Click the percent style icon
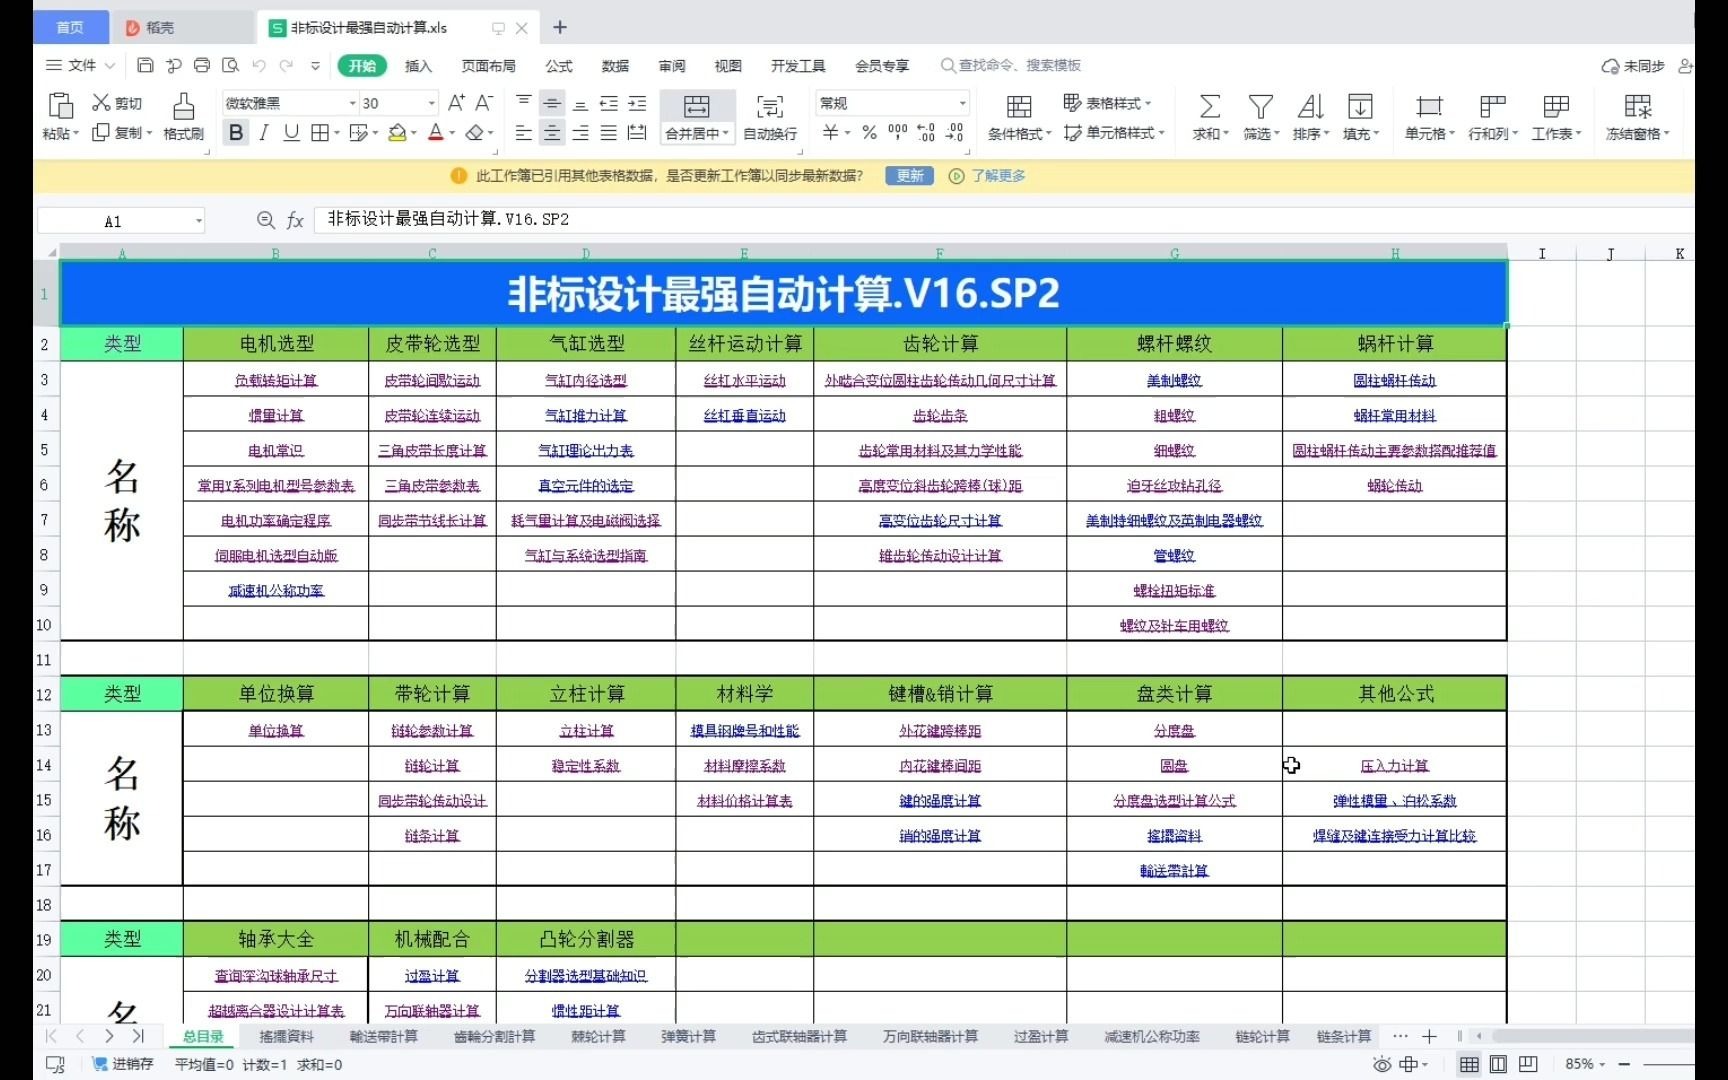1728x1080 pixels. 869,132
